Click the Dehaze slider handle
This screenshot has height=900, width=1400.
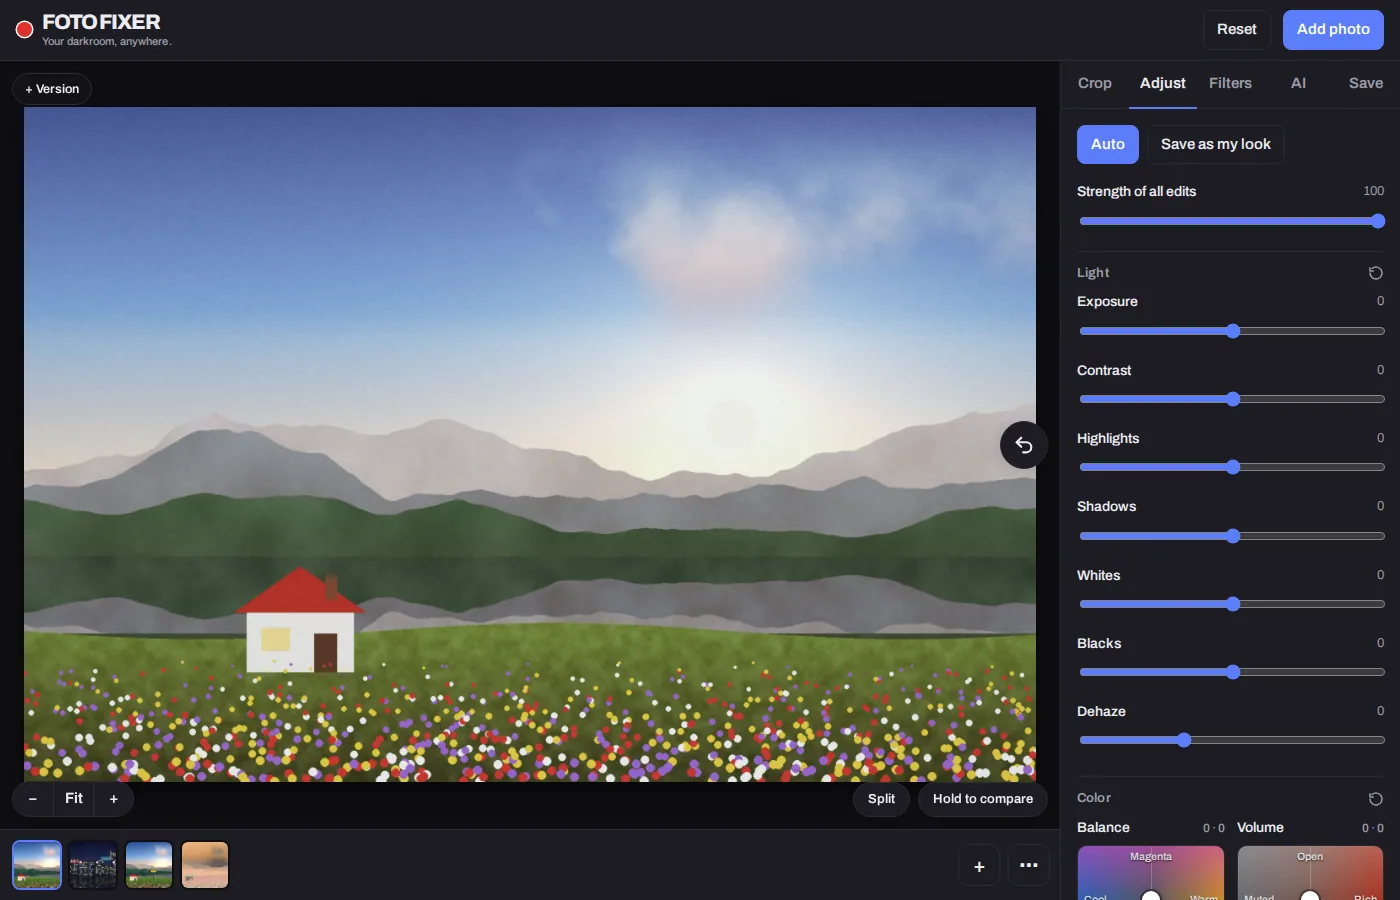pyautogui.click(x=1184, y=740)
